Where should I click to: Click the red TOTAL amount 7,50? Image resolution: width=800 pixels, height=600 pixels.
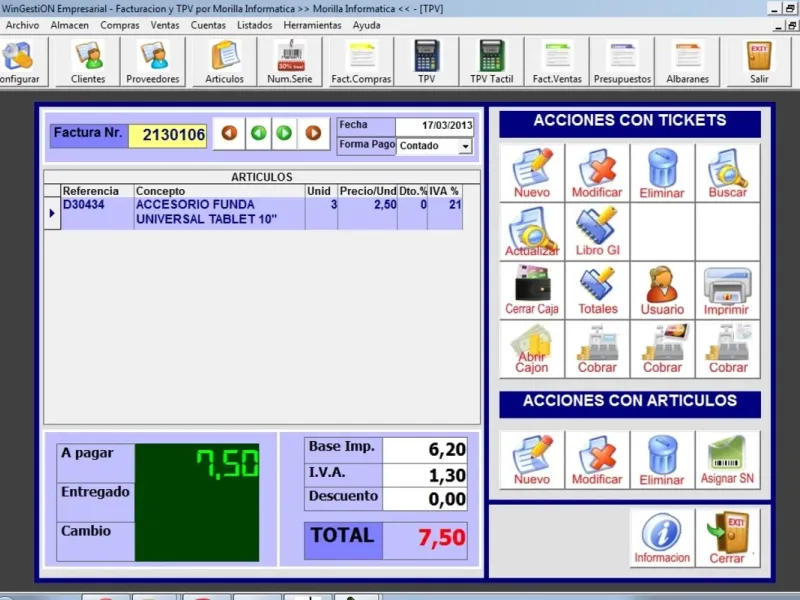click(424, 539)
